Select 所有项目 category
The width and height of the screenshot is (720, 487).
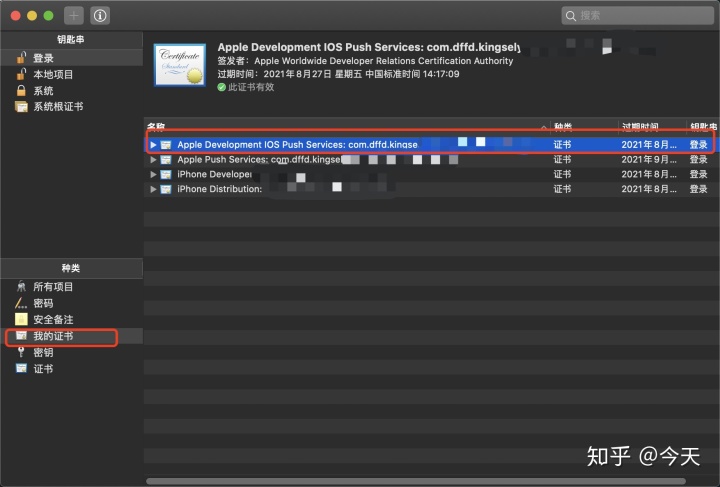(72, 287)
